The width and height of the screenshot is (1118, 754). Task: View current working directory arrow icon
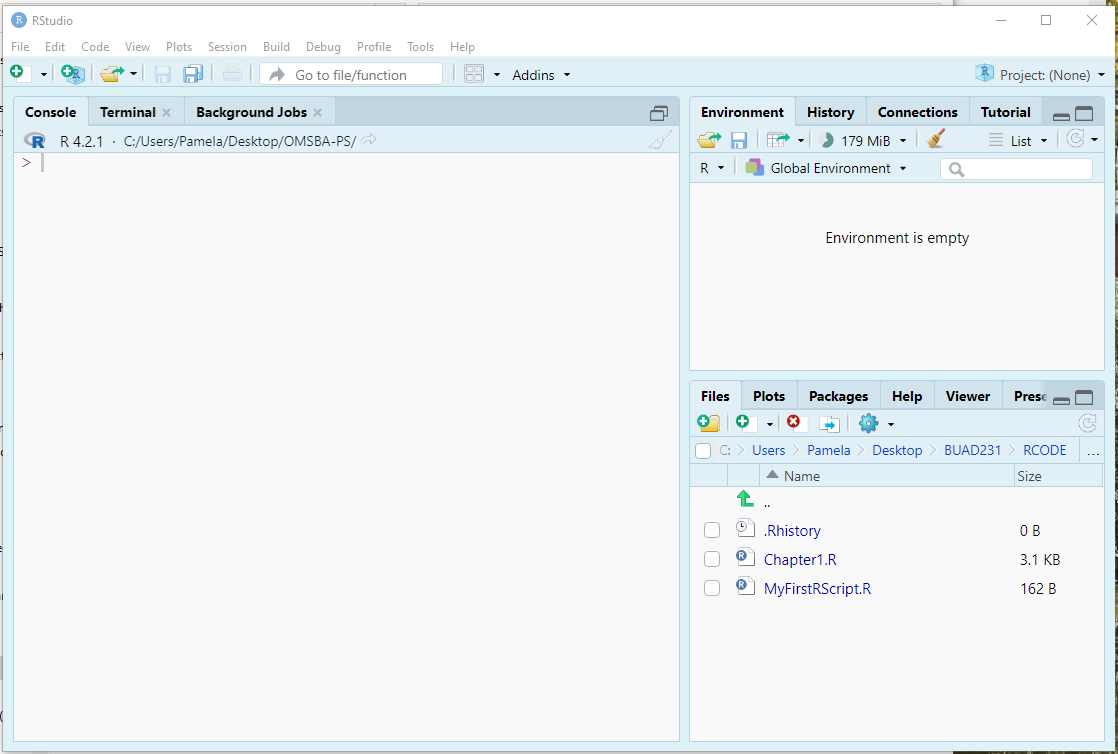pyautogui.click(x=369, y=140)
